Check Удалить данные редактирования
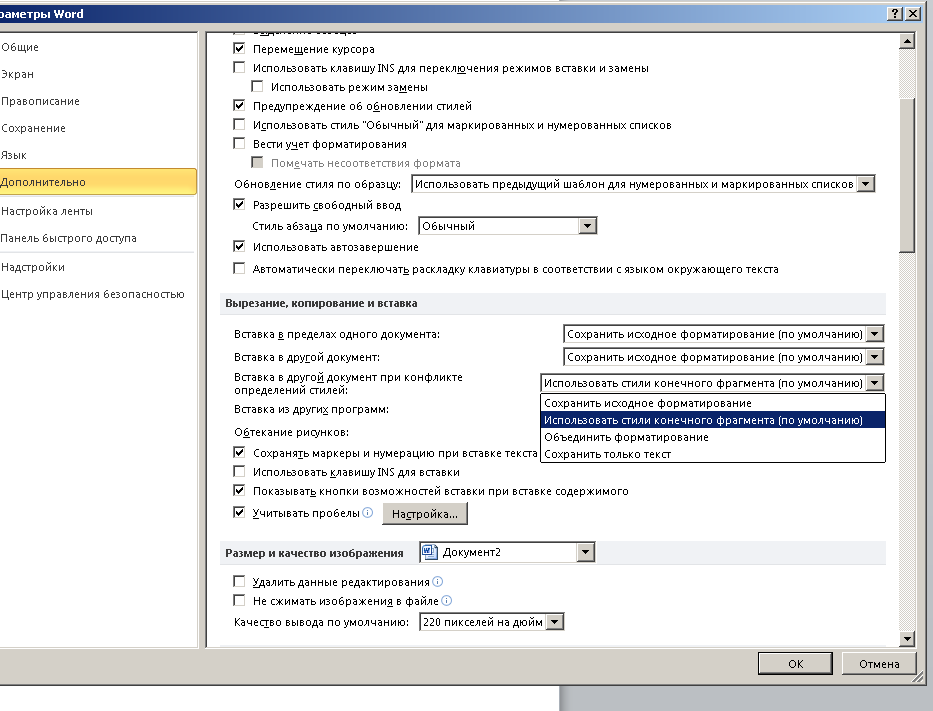Screen dimensions: 933x711 pos(239,581)
